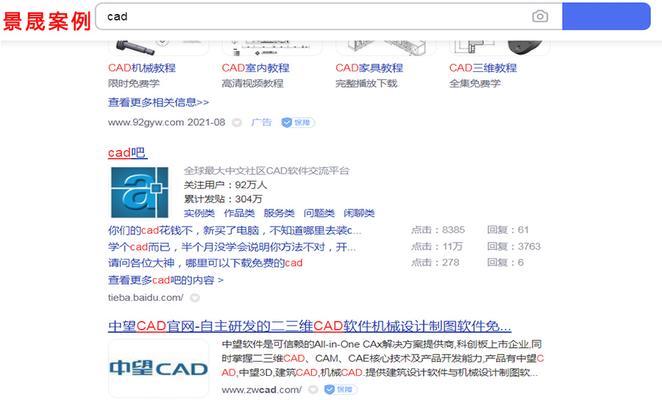Open the cad吧 result title
662x400 pixels.
click(x=128, y=153)
